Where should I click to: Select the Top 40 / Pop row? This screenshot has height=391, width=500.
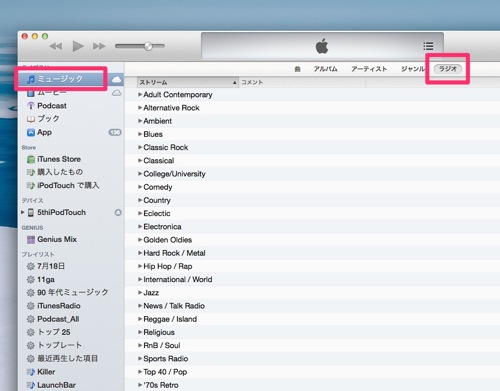pyautogui.click(x=312, y=372)
